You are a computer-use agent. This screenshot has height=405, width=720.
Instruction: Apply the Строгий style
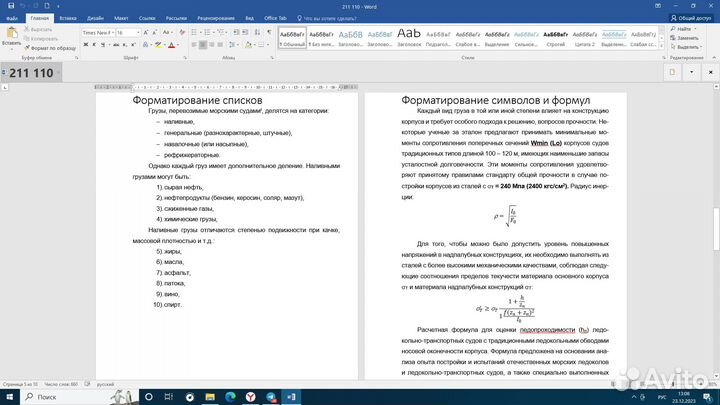555,38
